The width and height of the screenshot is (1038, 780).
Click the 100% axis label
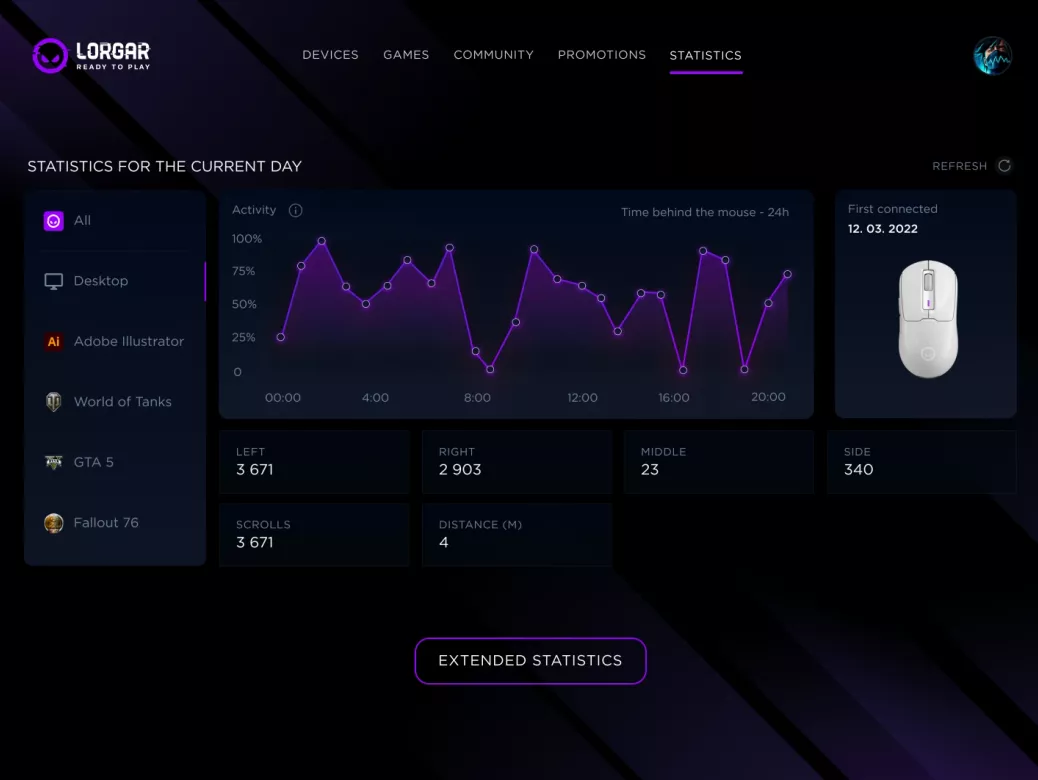(x=247, y=239)
